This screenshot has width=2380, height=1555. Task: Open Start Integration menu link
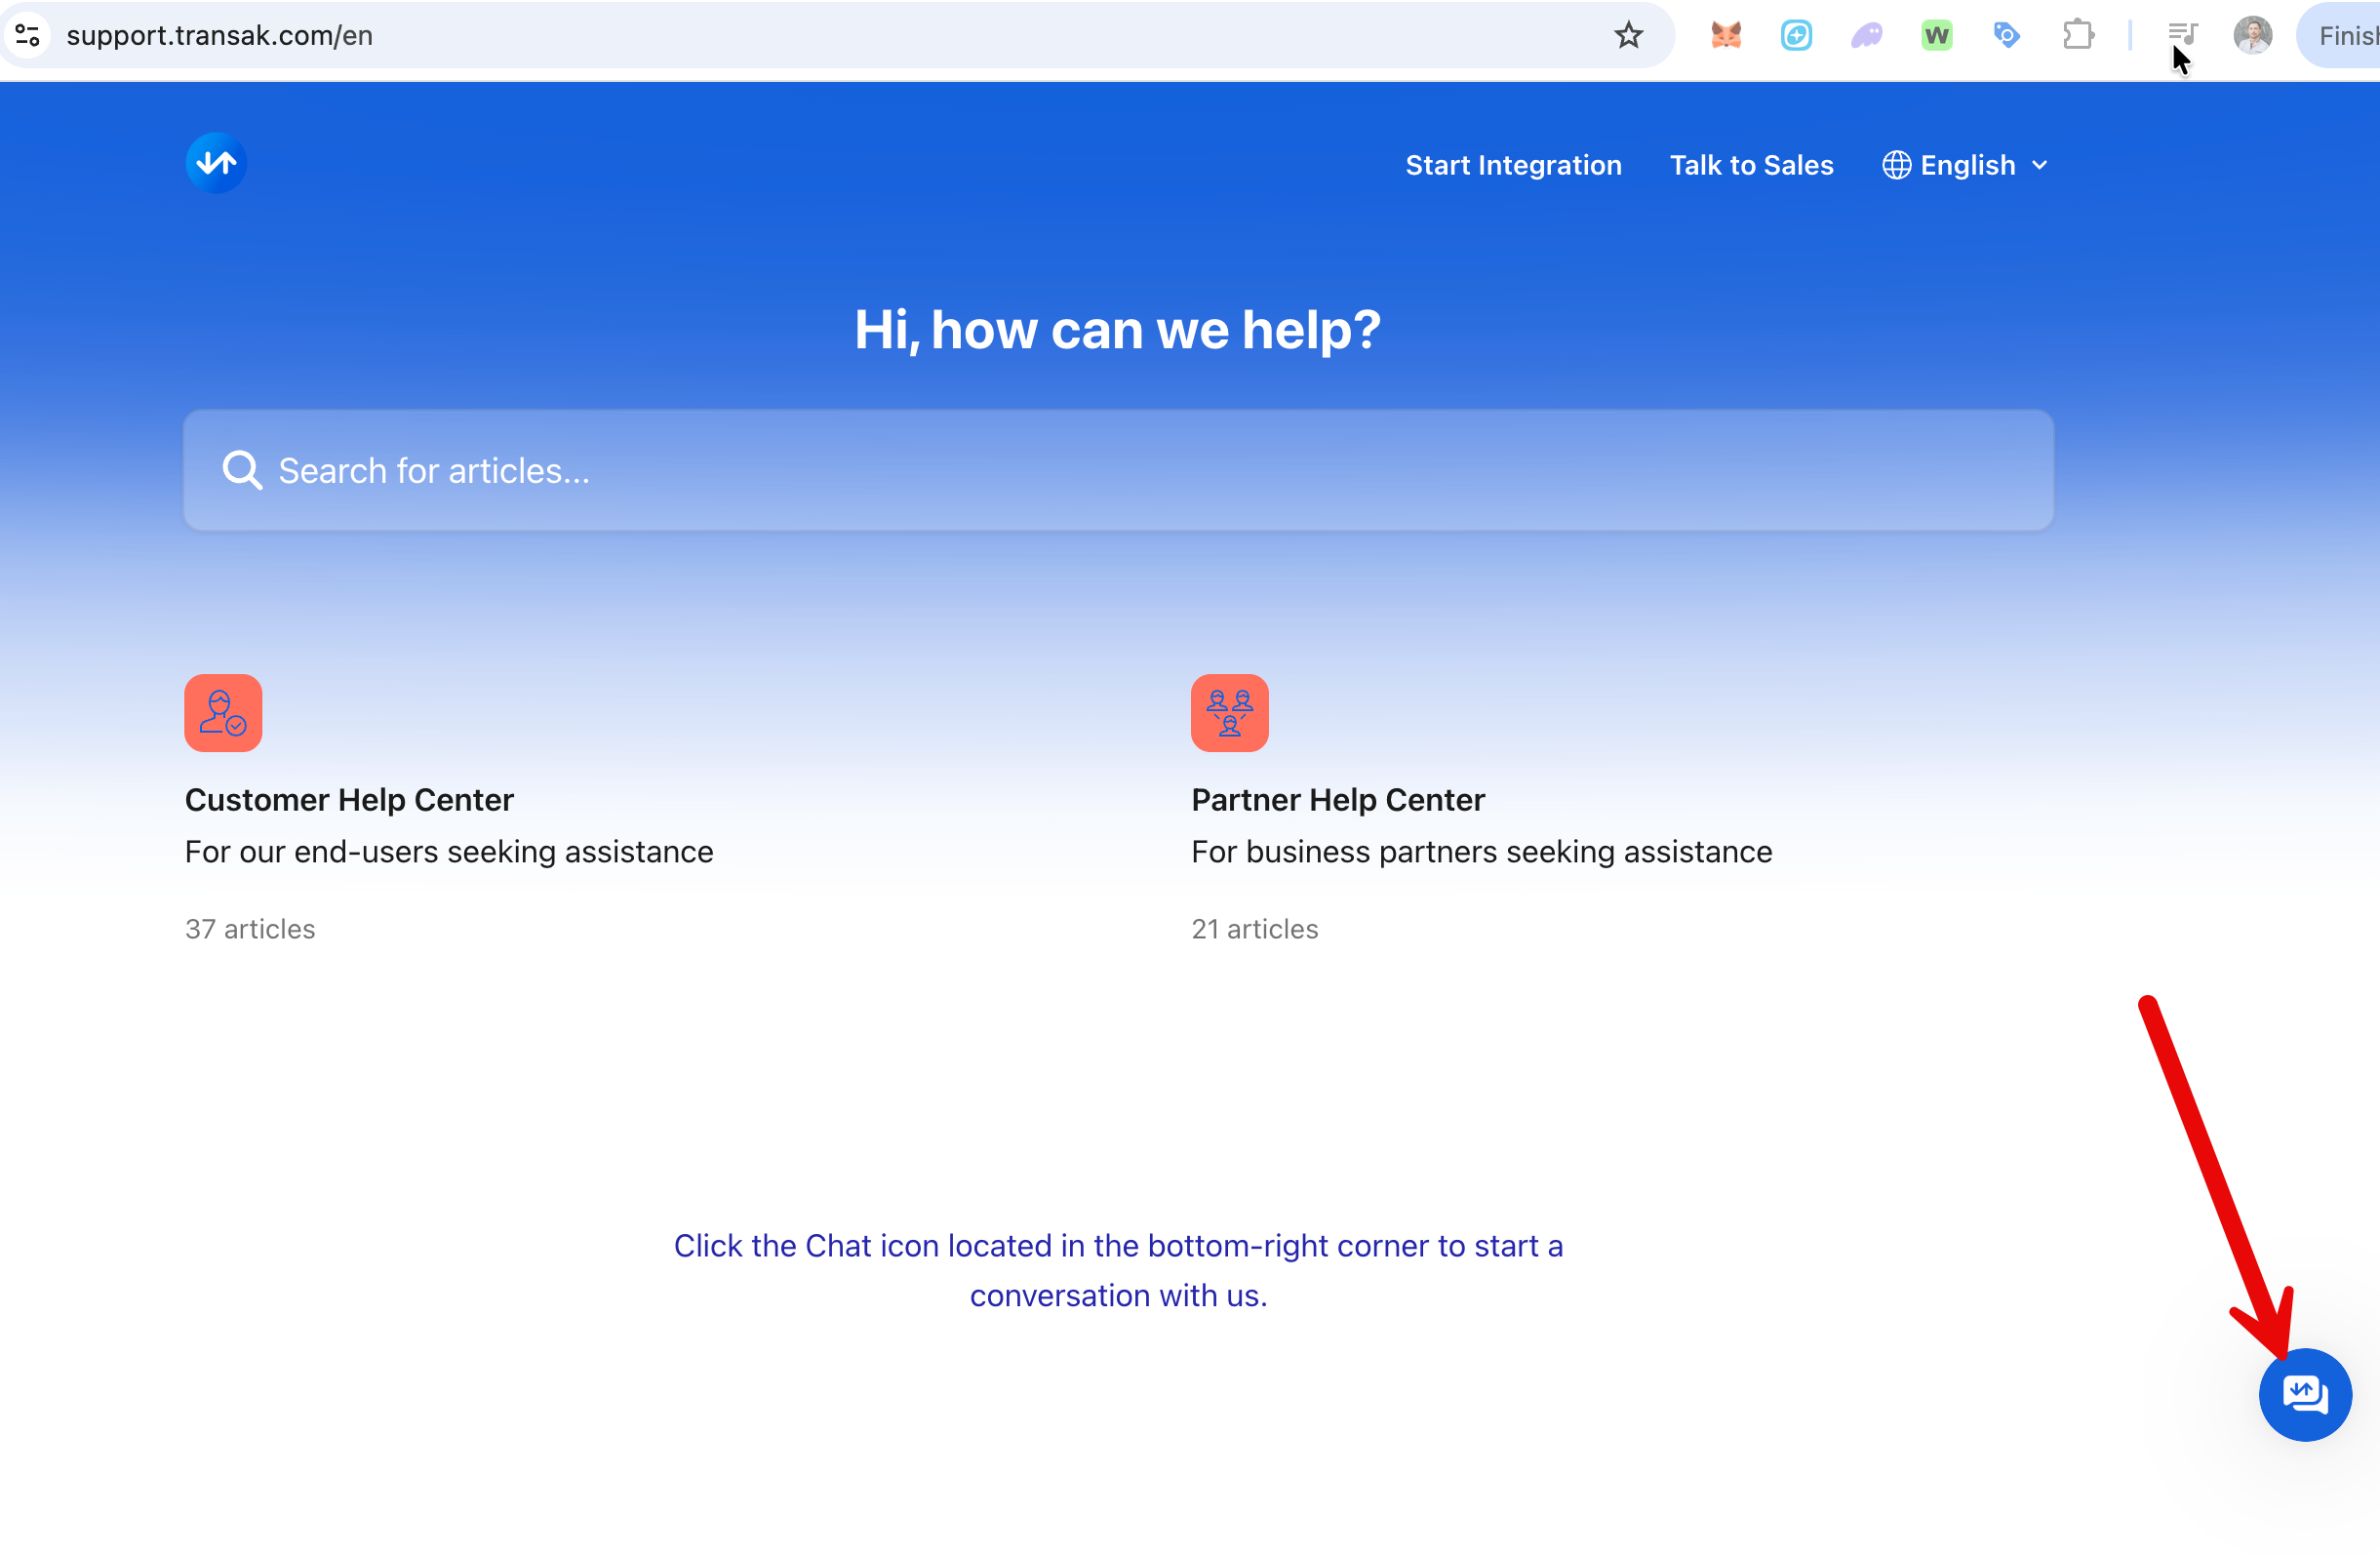[x=1513, y=165]
